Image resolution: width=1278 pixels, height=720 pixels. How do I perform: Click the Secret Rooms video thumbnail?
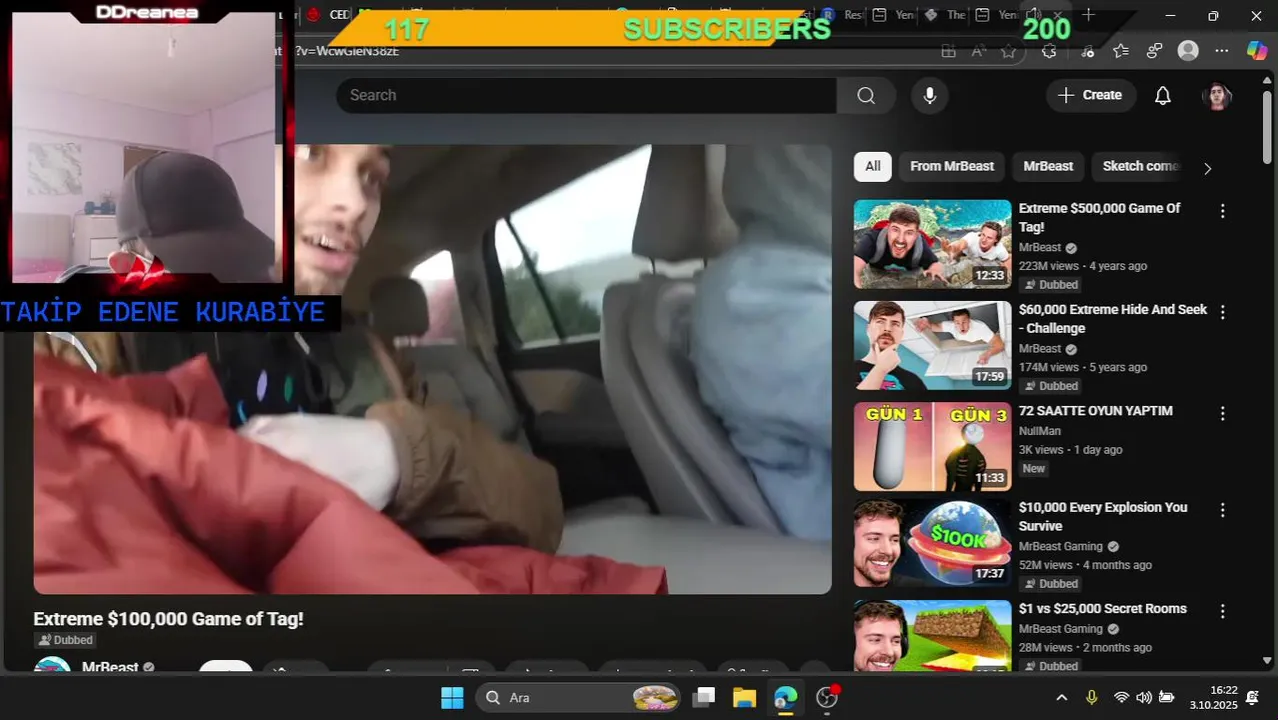tap(932, 635)
